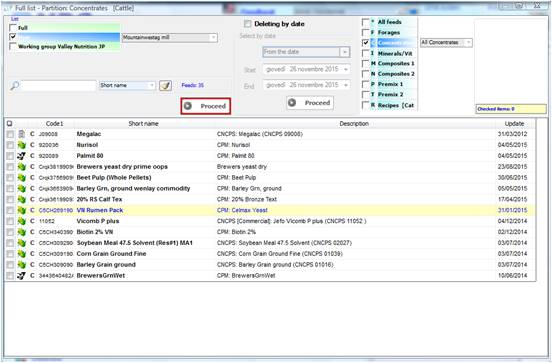This screenshot has width=552, height=363.
Task: Open the Short name search field dropdown
Action: coord(151,86)
